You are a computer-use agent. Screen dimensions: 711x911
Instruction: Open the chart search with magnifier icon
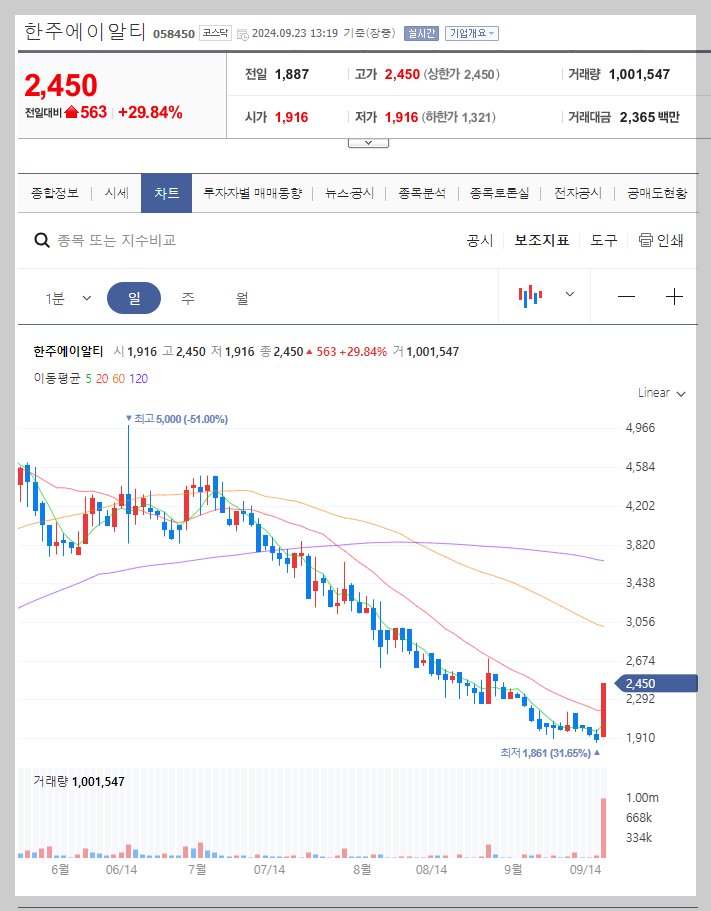point(41,239)
